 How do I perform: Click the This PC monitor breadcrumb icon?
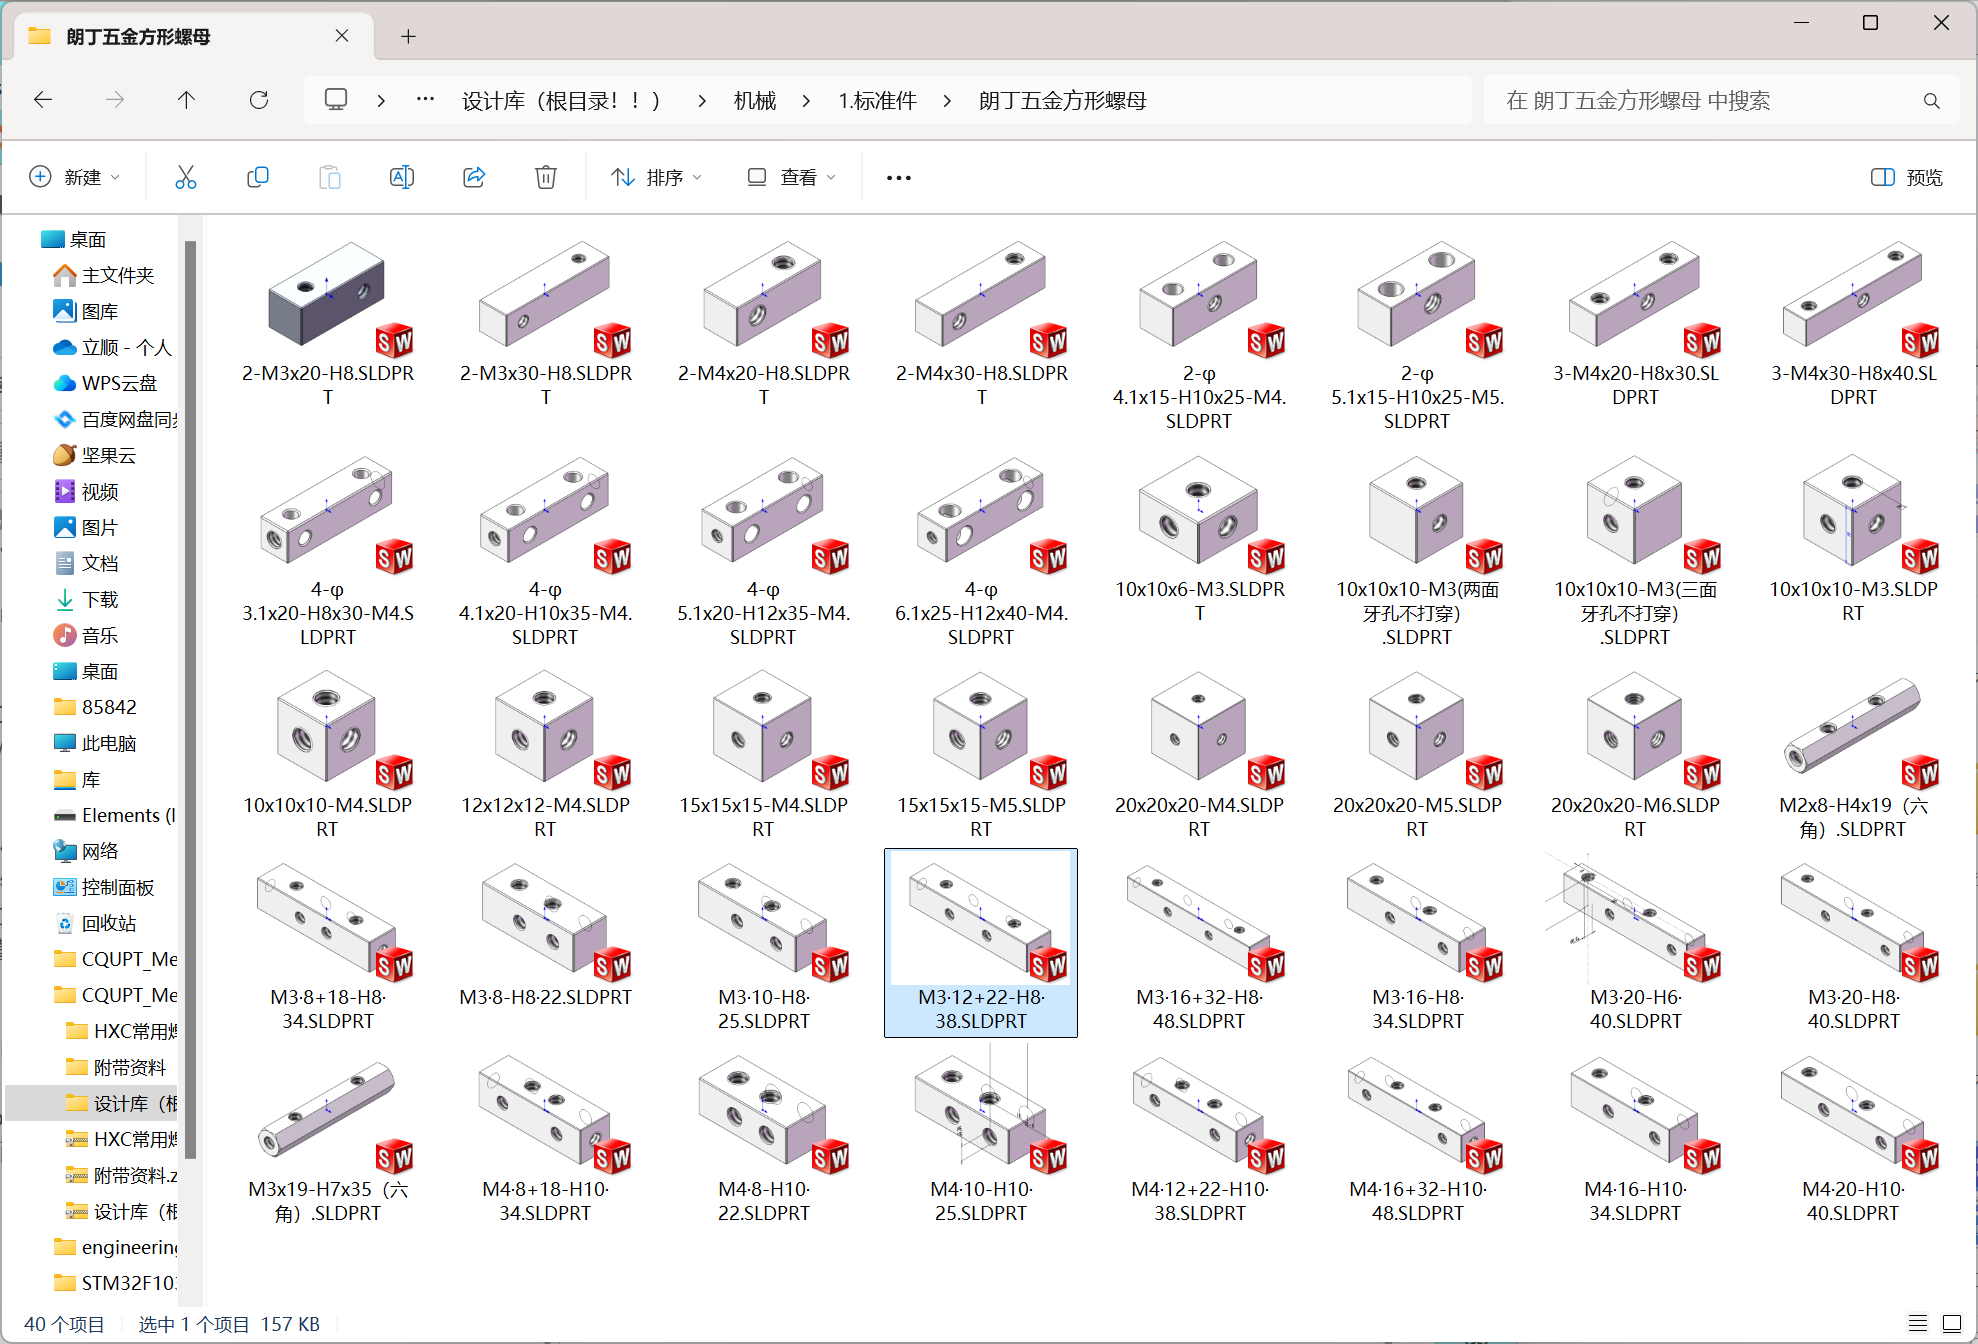[336, 100]
